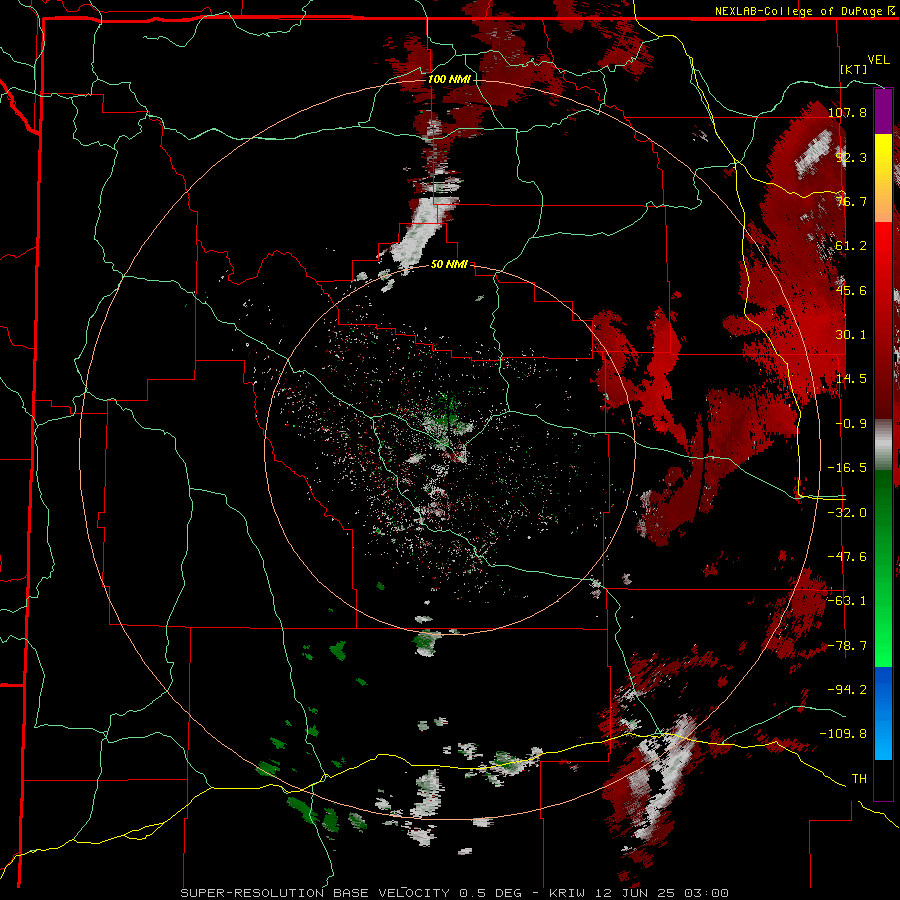Click the -32.0 value on velocity scale

click(x=847, y=513)
